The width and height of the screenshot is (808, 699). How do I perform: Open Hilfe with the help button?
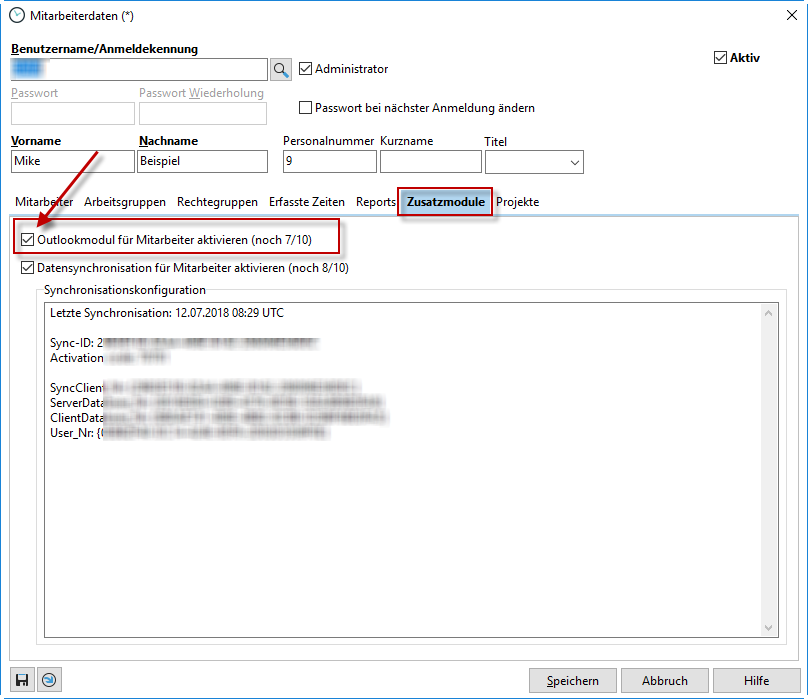[x=757, y=681]
